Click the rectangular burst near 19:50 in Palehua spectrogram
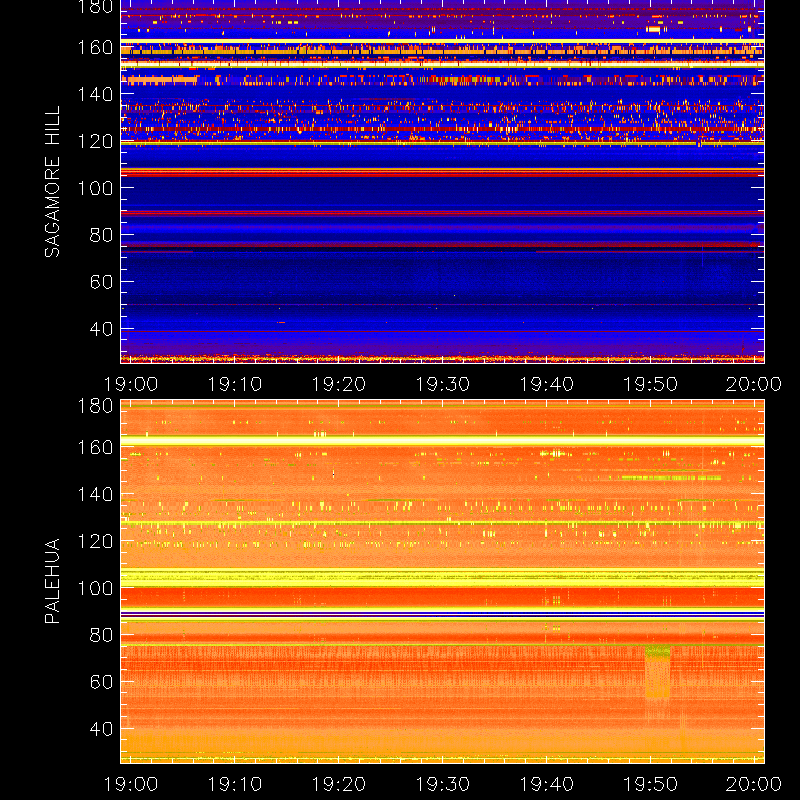 (657, 672)
